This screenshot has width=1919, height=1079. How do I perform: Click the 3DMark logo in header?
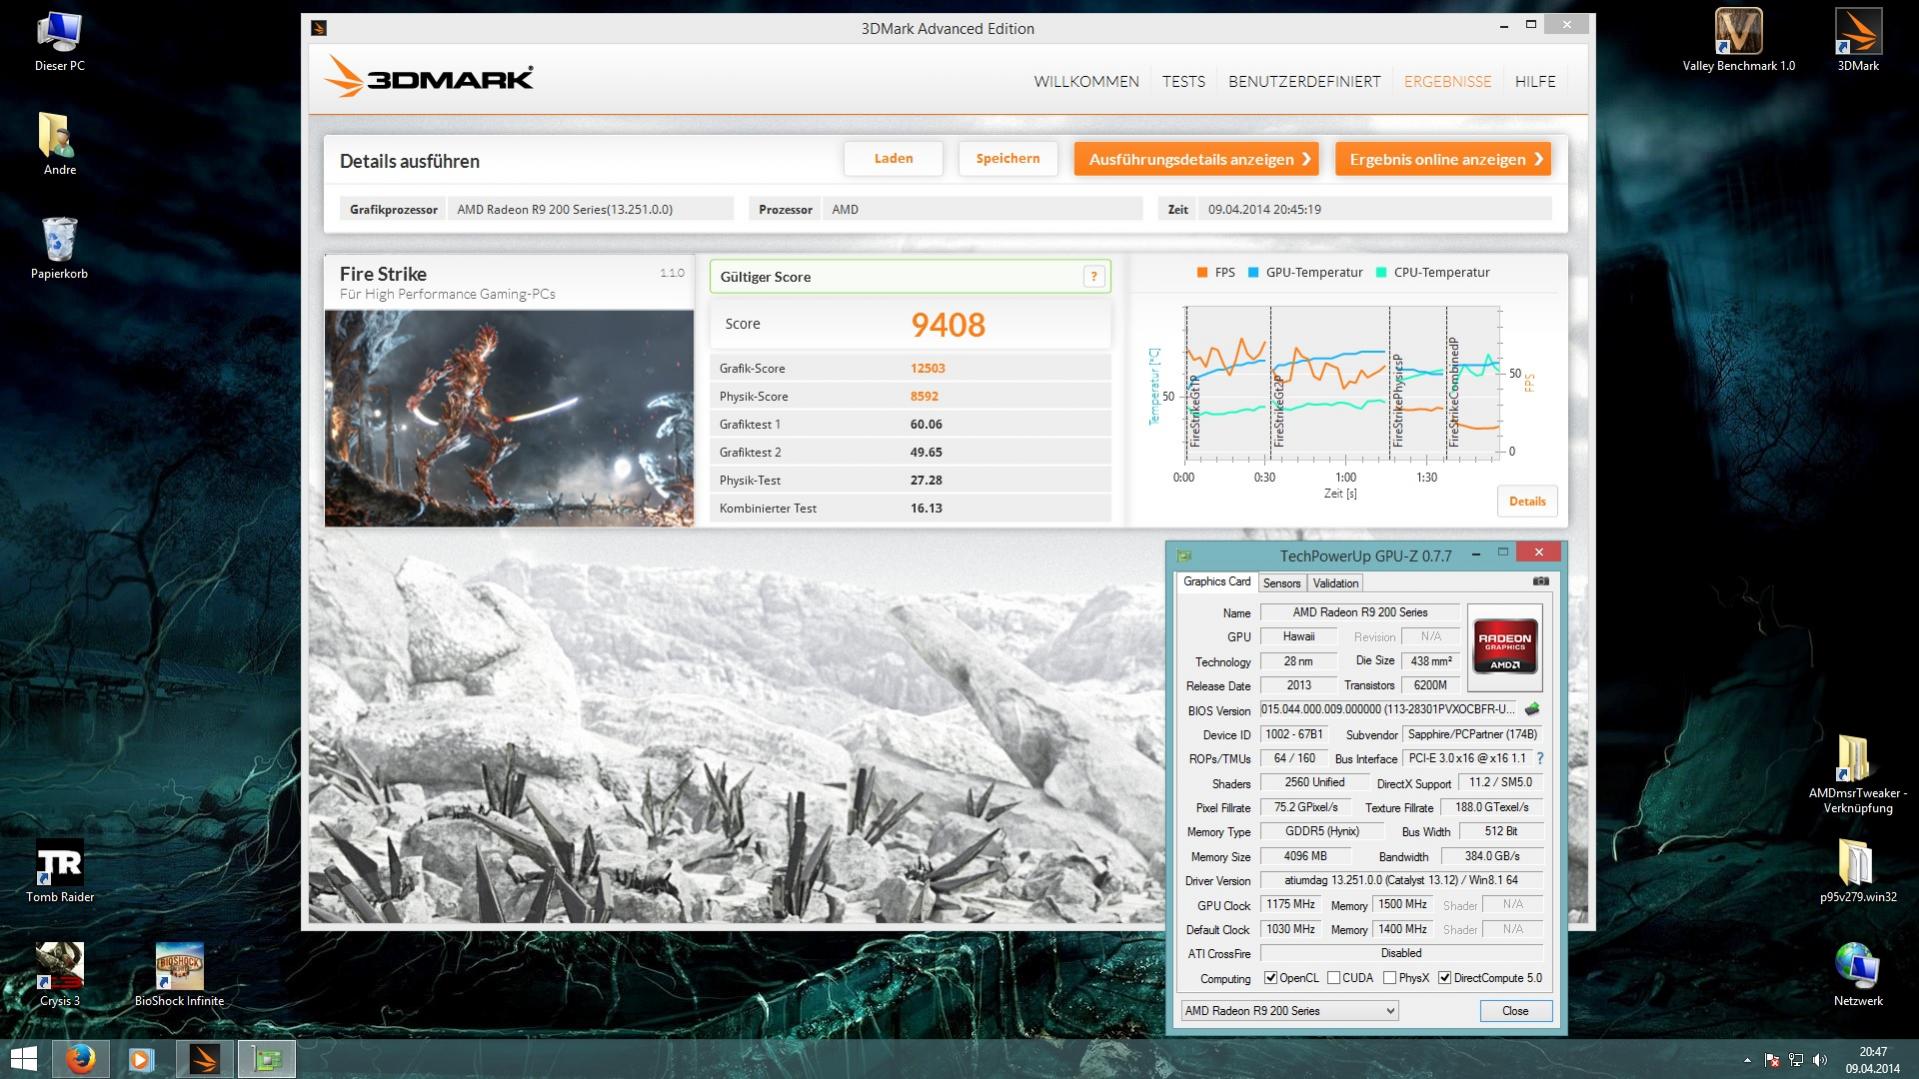[x=430, y=77]
